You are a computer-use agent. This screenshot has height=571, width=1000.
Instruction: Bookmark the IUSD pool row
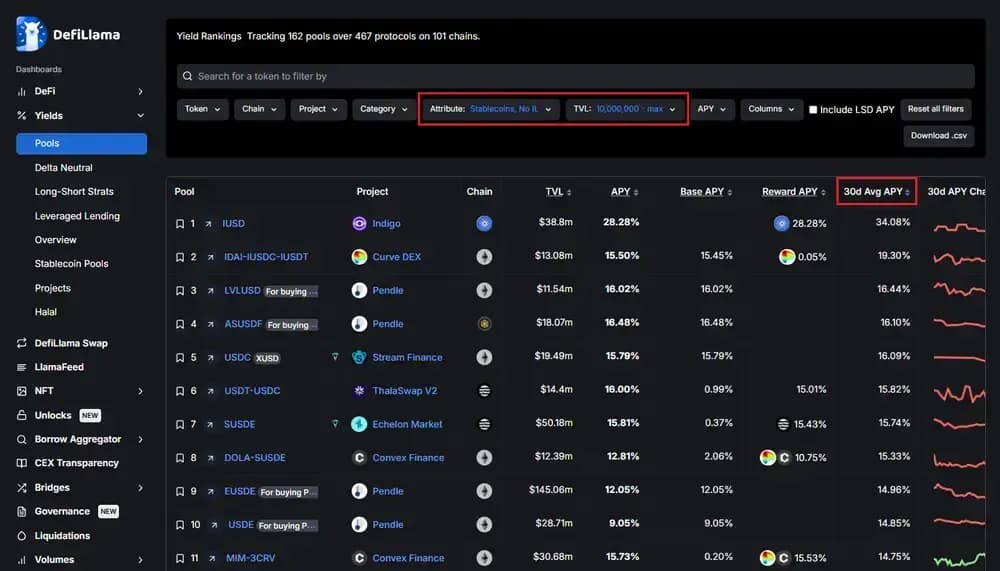[179, 224]
